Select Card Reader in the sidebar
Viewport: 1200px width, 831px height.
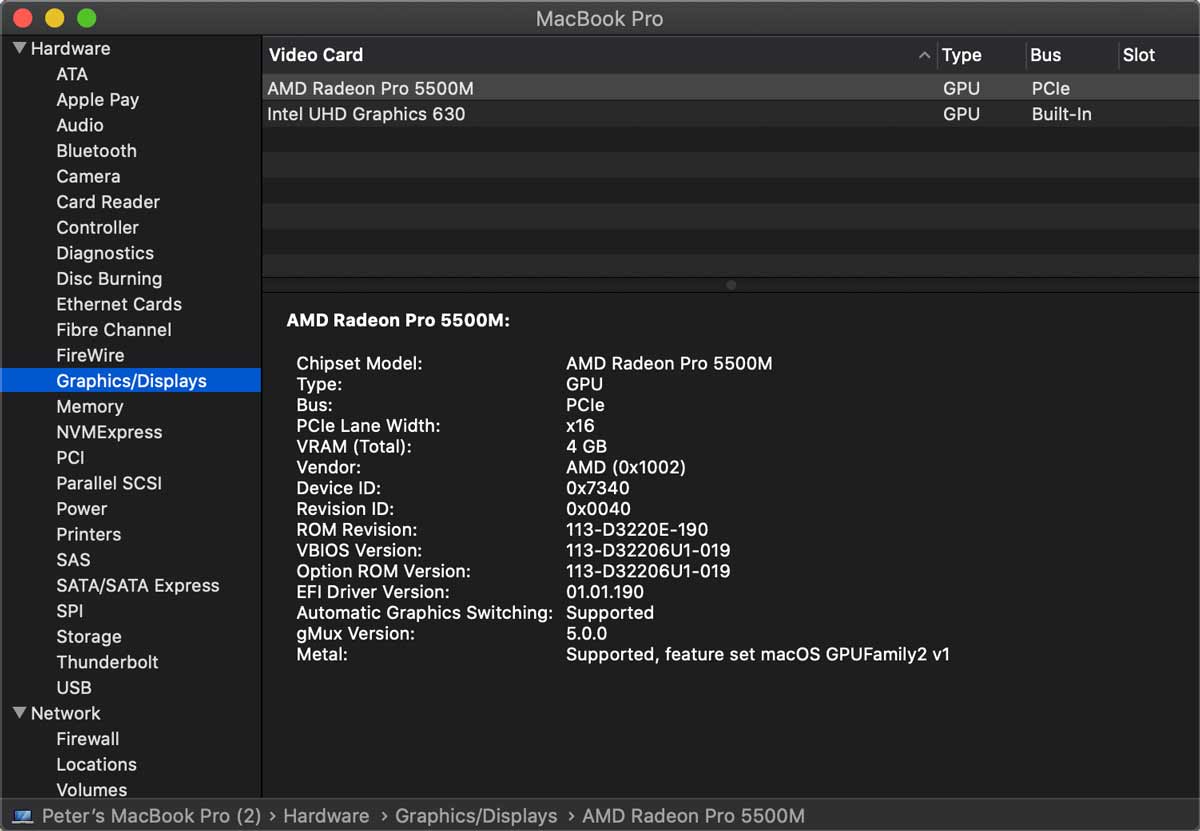coord(108,202)
